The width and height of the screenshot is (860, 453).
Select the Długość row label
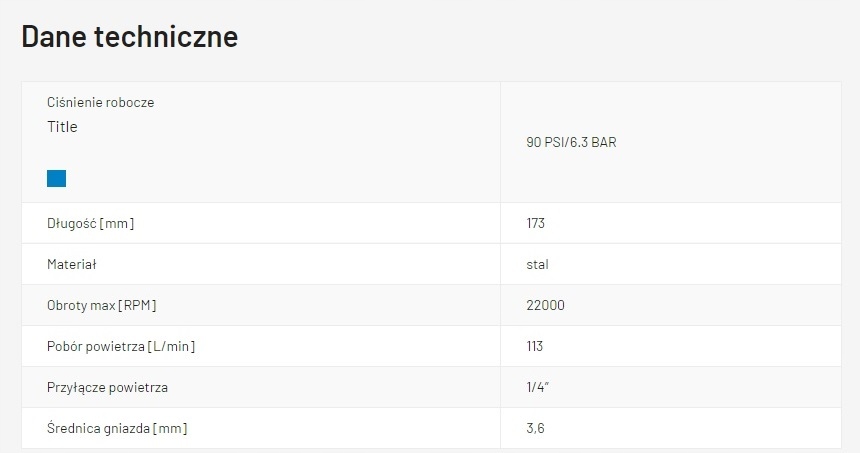tap(90, 223)
